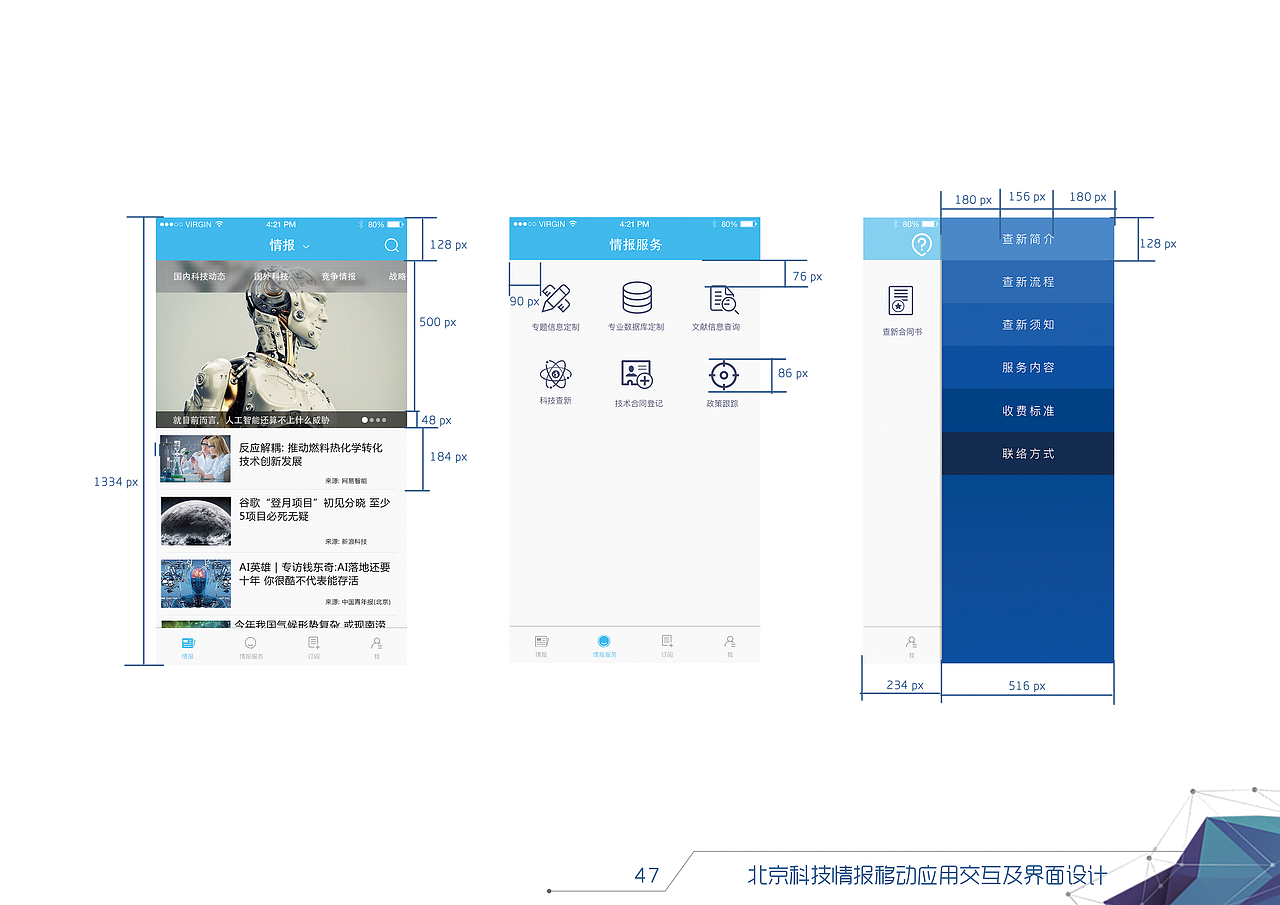Viewport: 1280px width, 905px height.
Task: Open the search magnifier in 情报 header
Action: pyautogui.click(x=391, y=244)
